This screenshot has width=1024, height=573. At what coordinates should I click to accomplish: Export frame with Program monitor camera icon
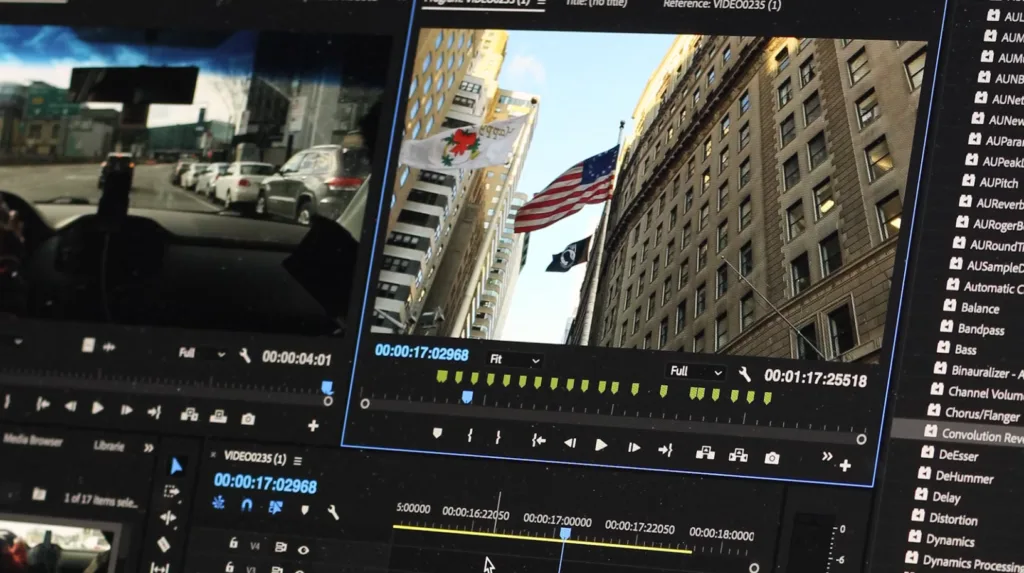click(x=771, y=458)
